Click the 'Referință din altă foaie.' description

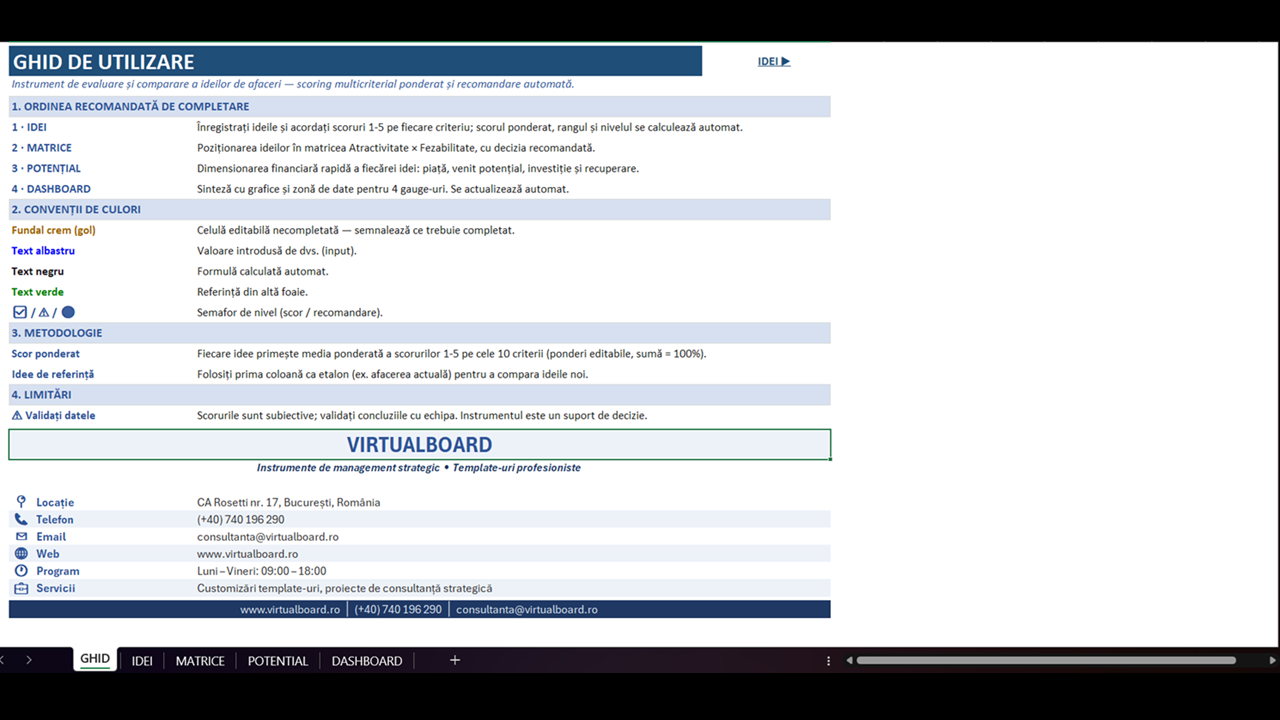coord(252,292)
